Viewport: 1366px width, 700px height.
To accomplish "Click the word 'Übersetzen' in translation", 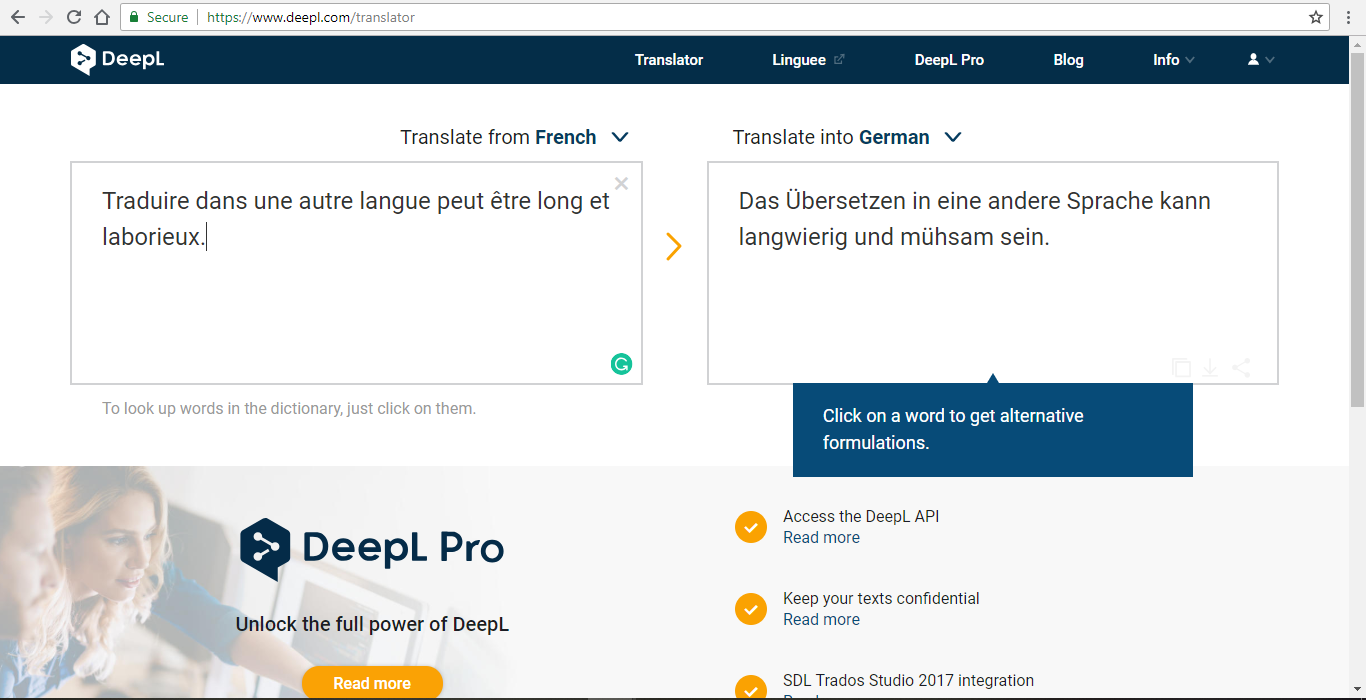I will [845, 201].
